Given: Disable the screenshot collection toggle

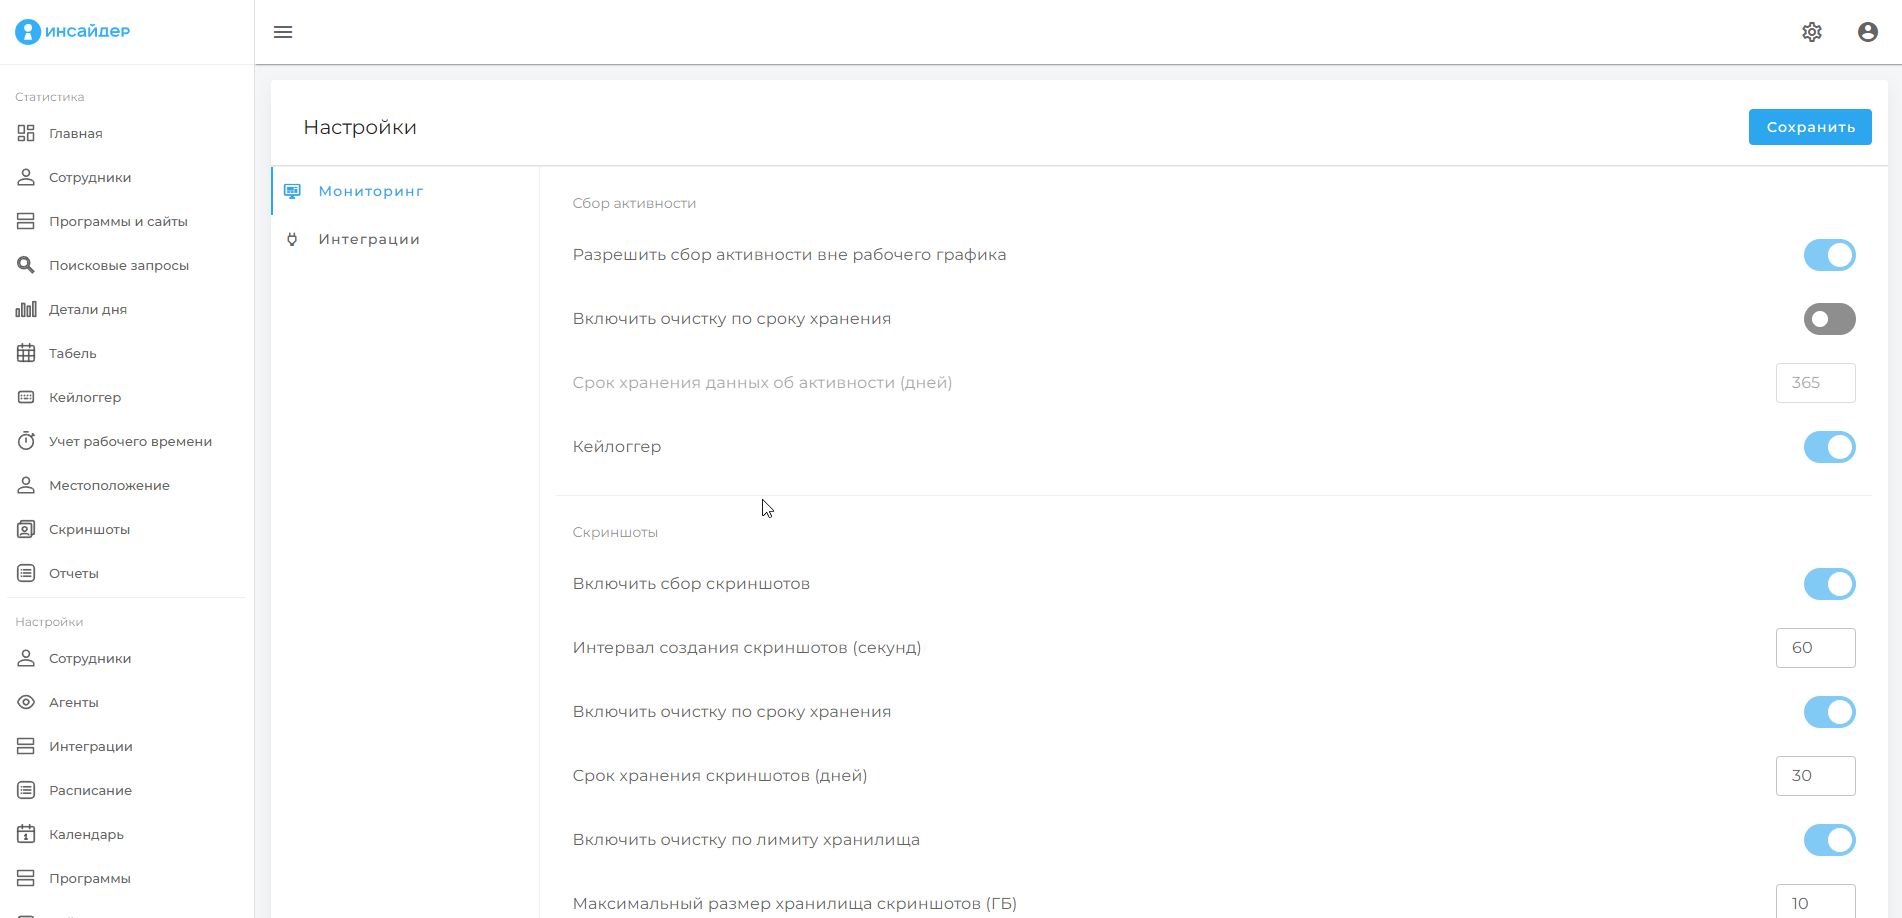Looking at the screenshot, I should click(x=1828, y=584).
